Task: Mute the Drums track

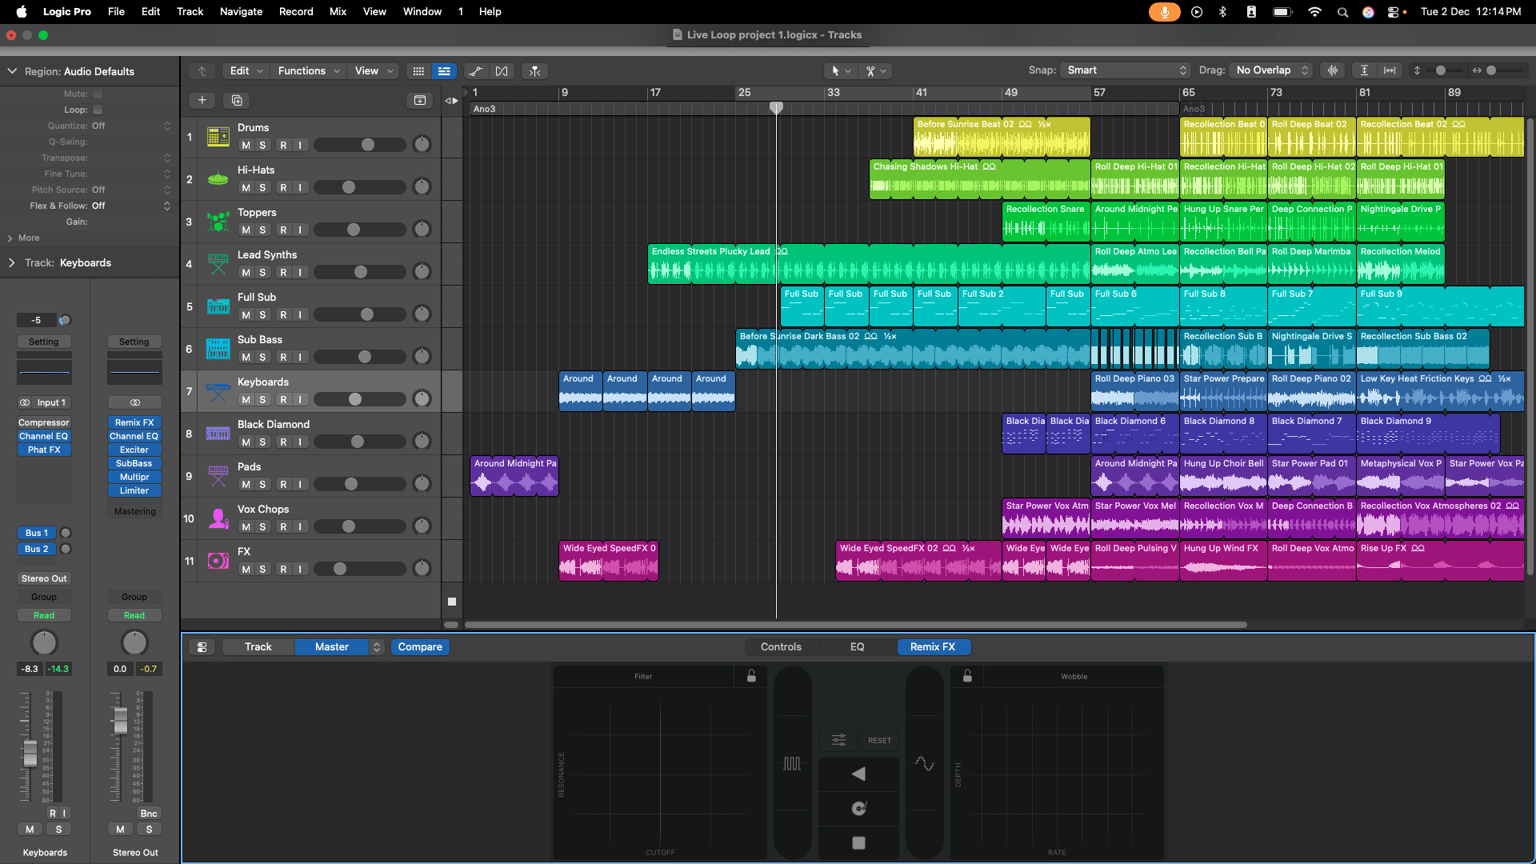Action: [246, 145]
